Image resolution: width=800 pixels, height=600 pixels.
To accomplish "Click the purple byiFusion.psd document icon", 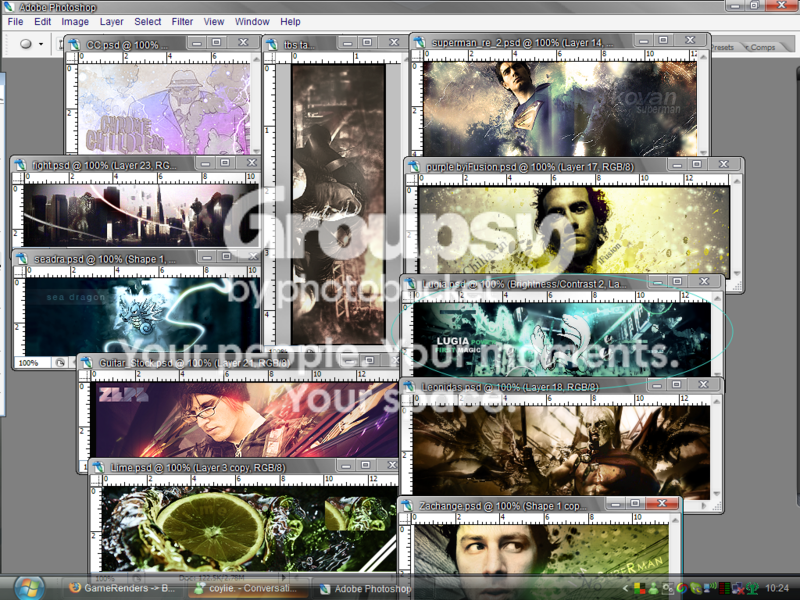I will 413,166.
